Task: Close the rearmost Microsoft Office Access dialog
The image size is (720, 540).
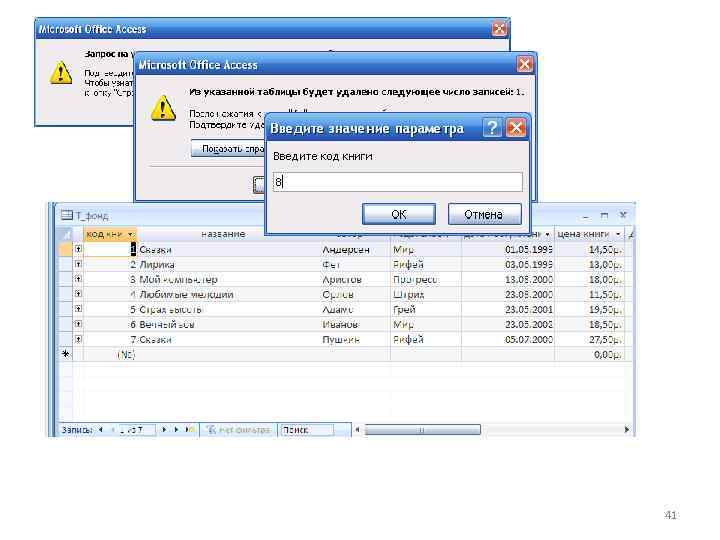Action: click(499, 29)
